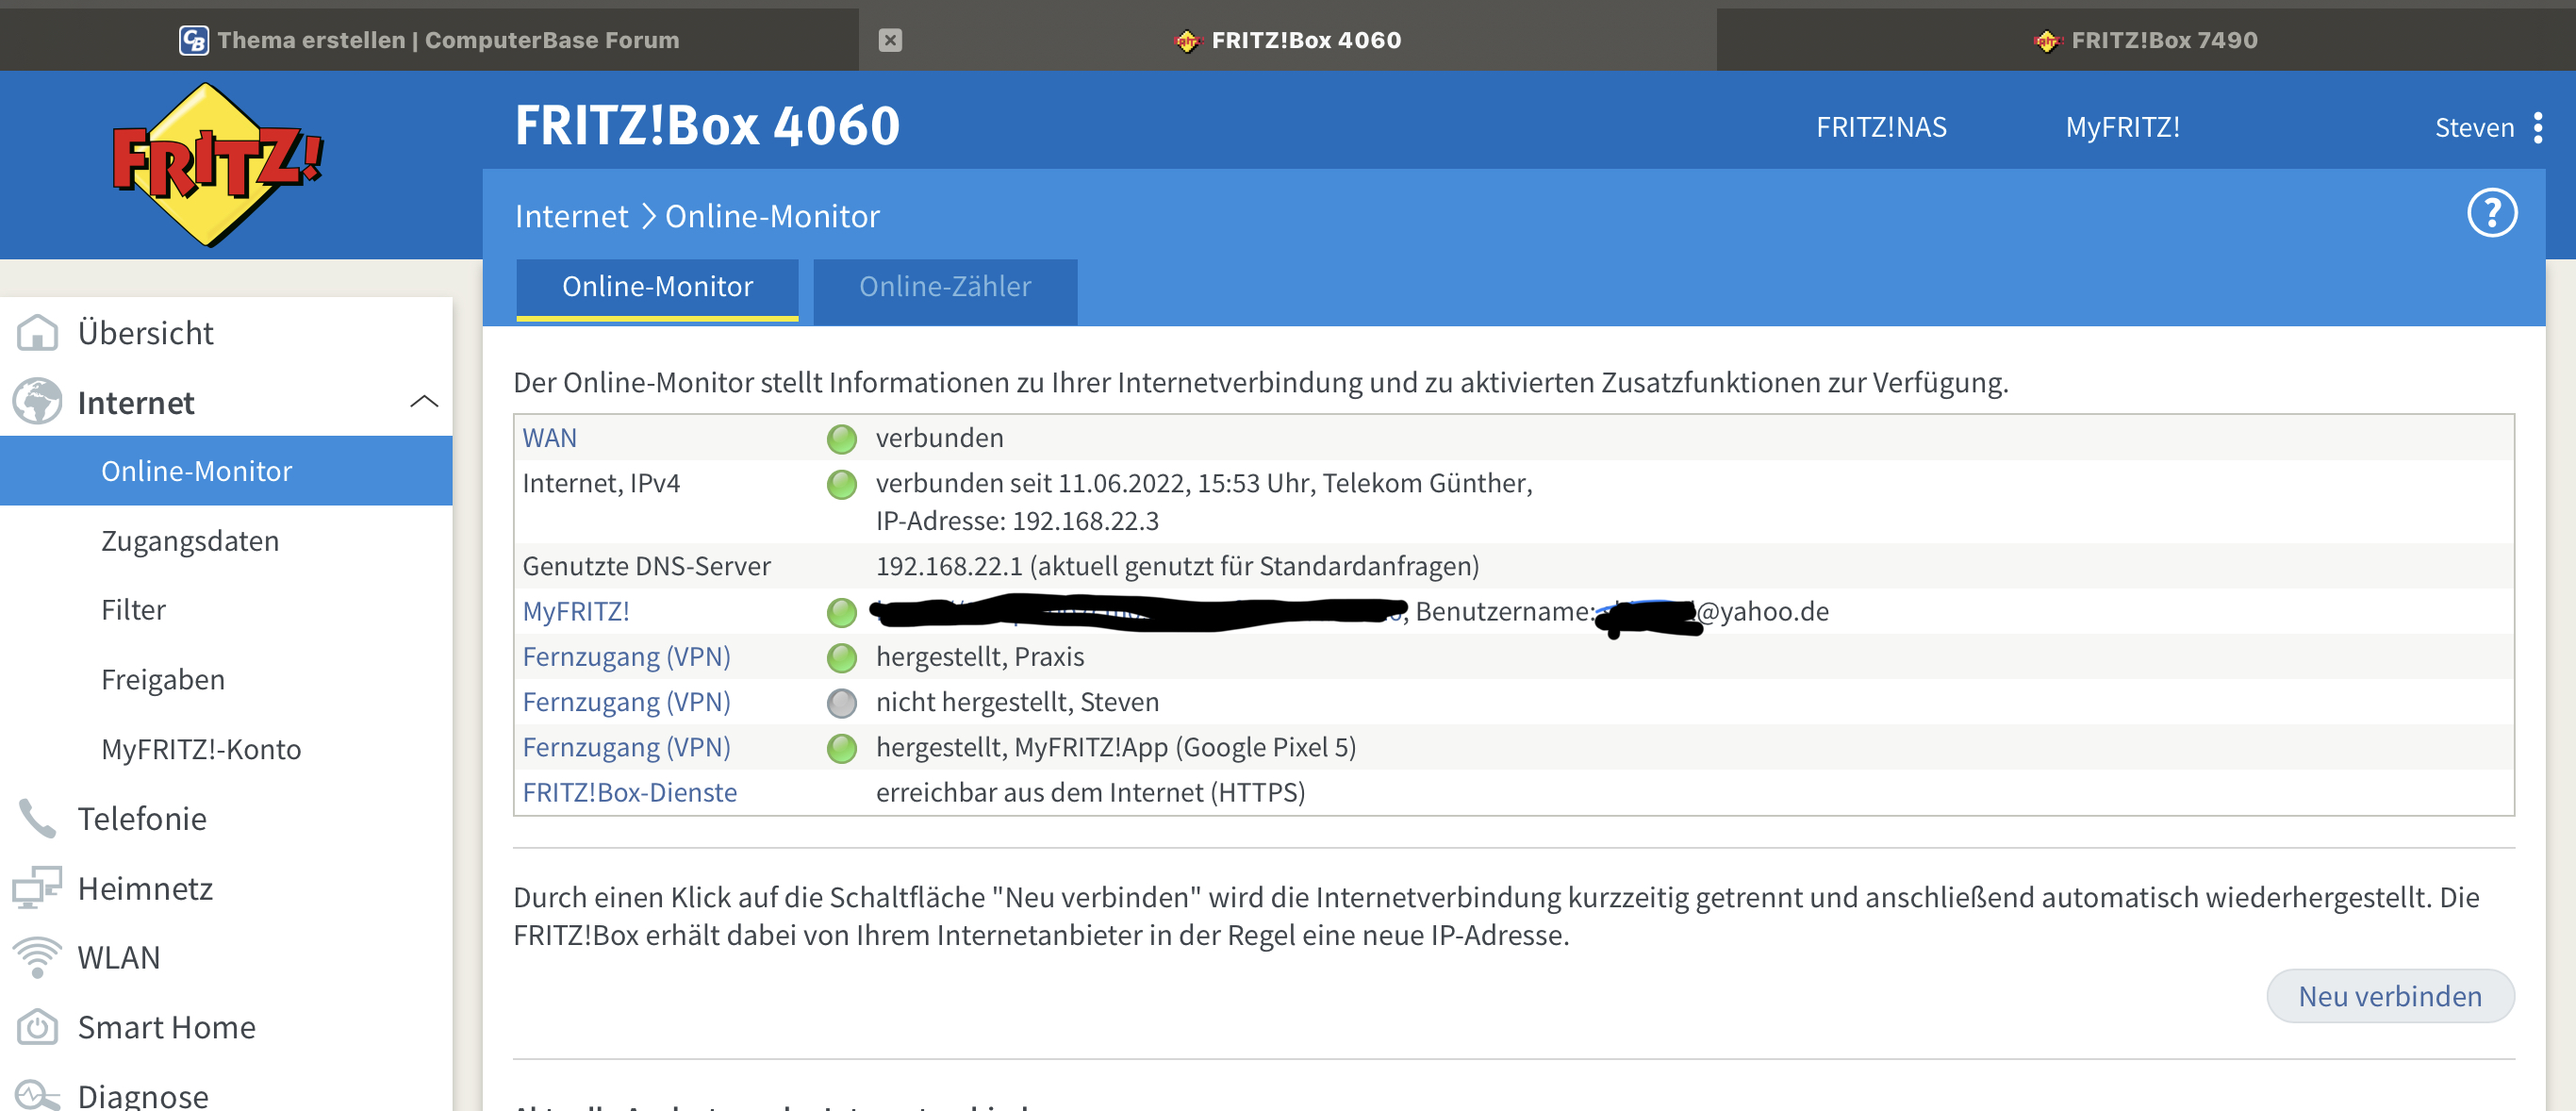
Task: Click the Neu verbinden button
Action: [2390, 996]
